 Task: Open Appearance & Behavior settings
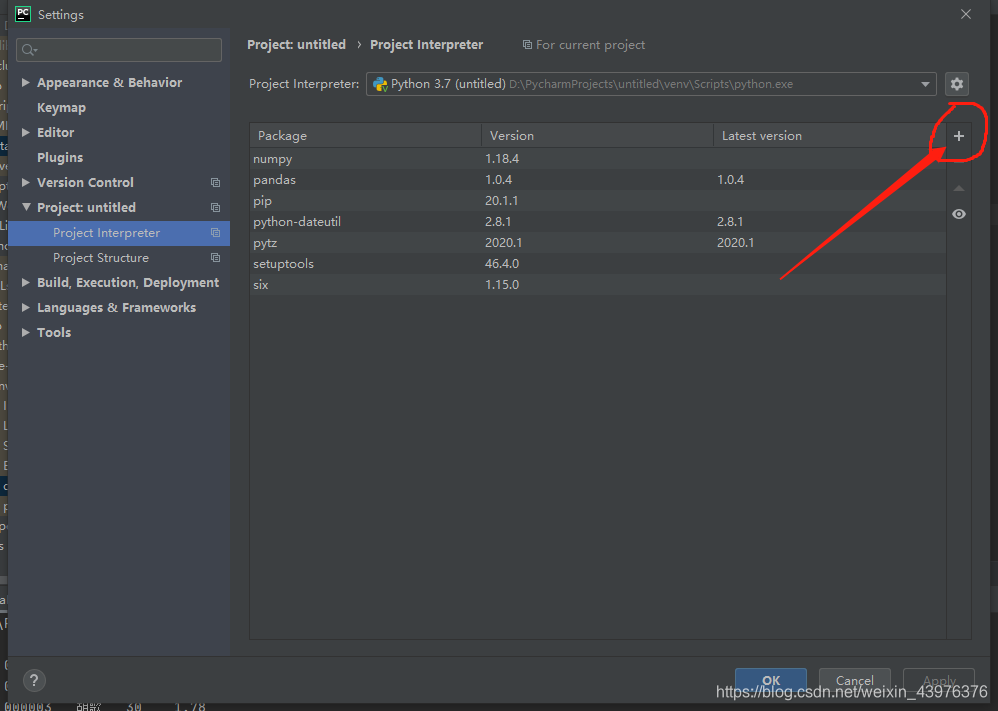(x=109, y=83)
